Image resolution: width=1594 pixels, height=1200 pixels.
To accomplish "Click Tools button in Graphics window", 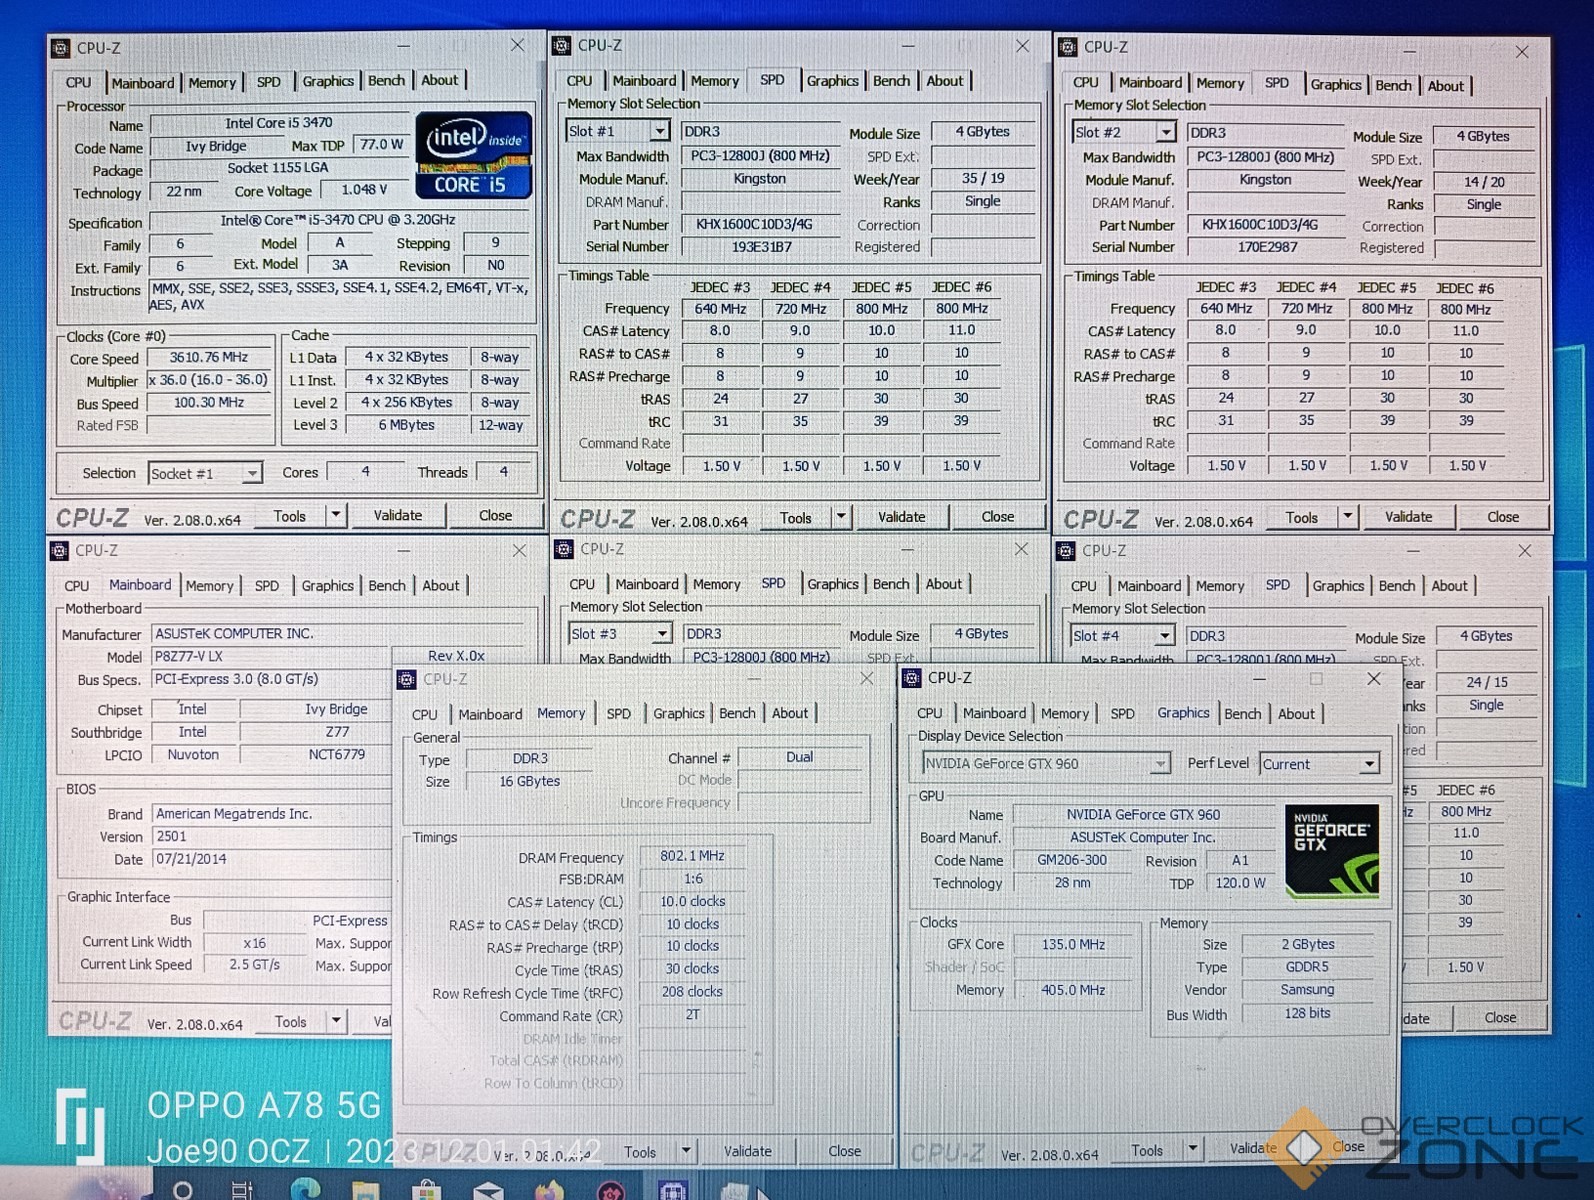I will click(x=1147, y=1150).
